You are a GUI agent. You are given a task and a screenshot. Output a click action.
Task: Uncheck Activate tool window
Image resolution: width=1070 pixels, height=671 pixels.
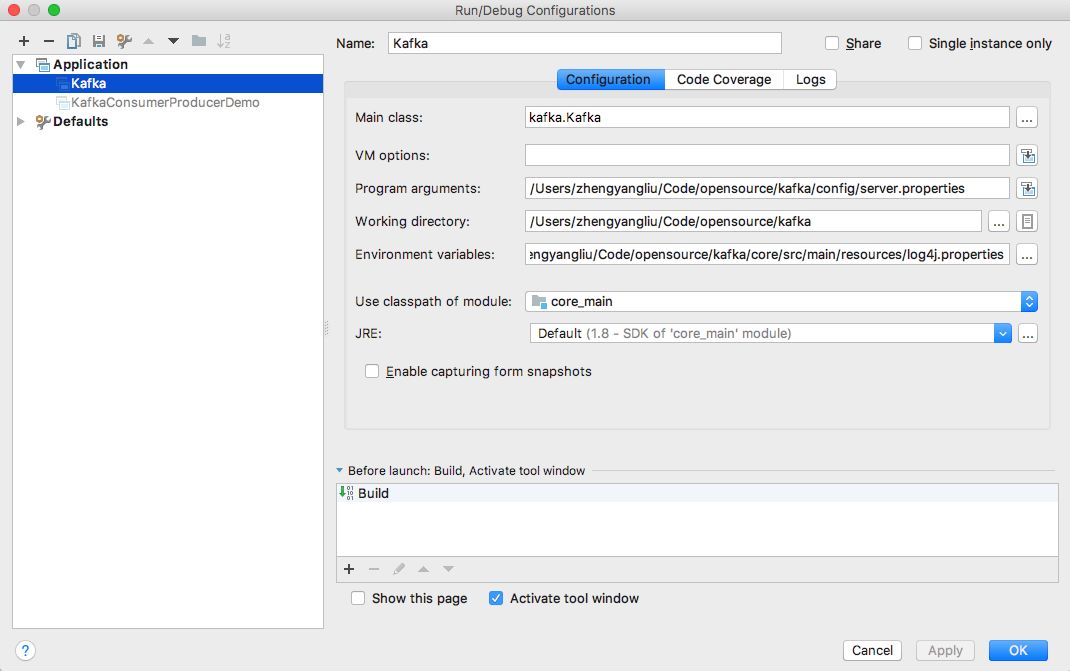pyautogui.click(x=496, y=599)
